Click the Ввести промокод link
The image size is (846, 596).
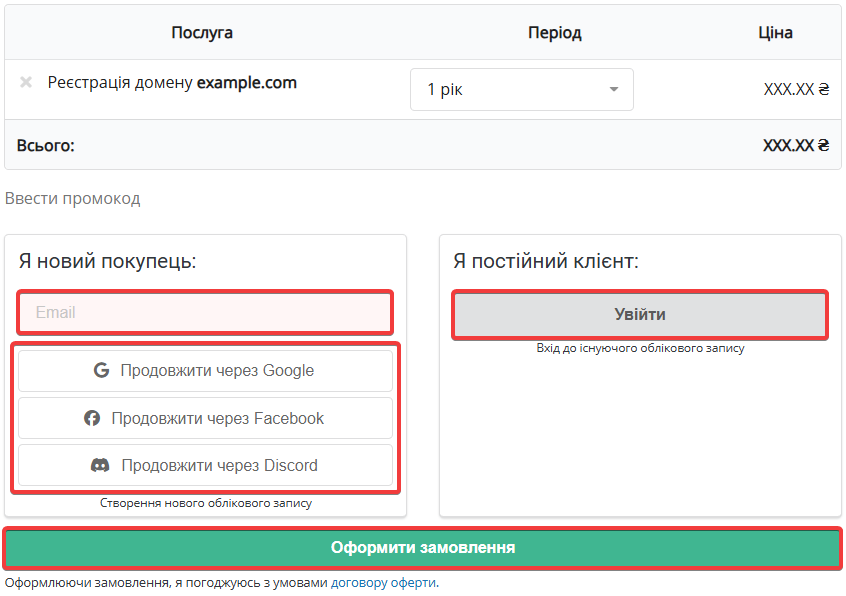73,198
